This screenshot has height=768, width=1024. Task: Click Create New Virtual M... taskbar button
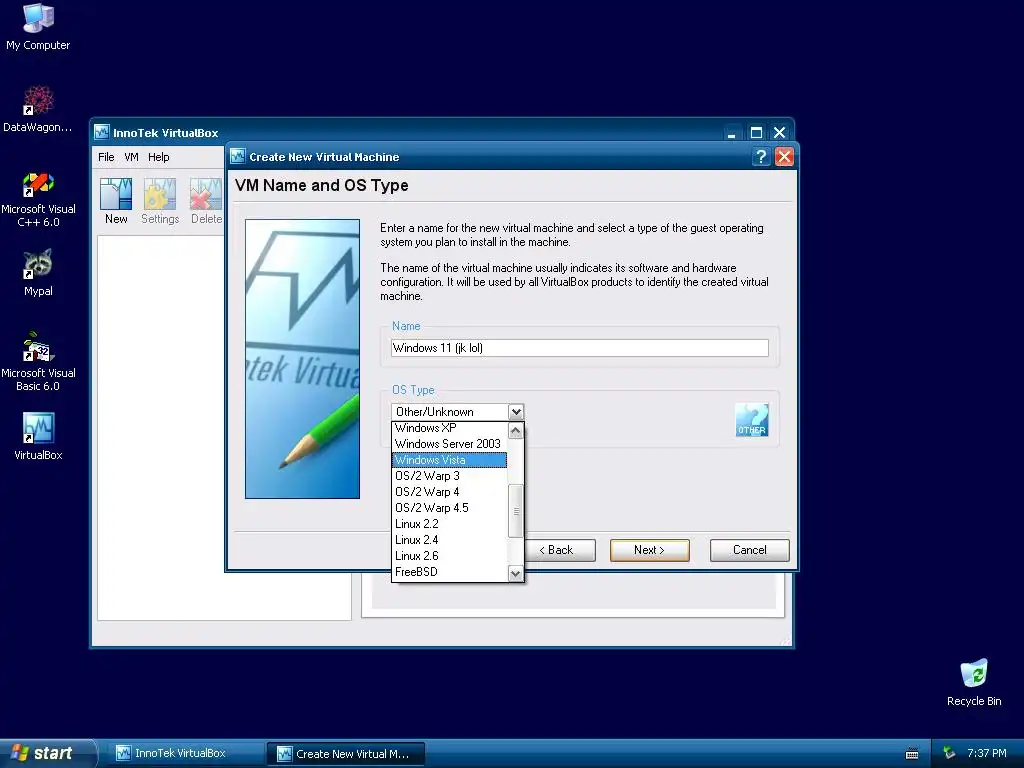[347, 754]
